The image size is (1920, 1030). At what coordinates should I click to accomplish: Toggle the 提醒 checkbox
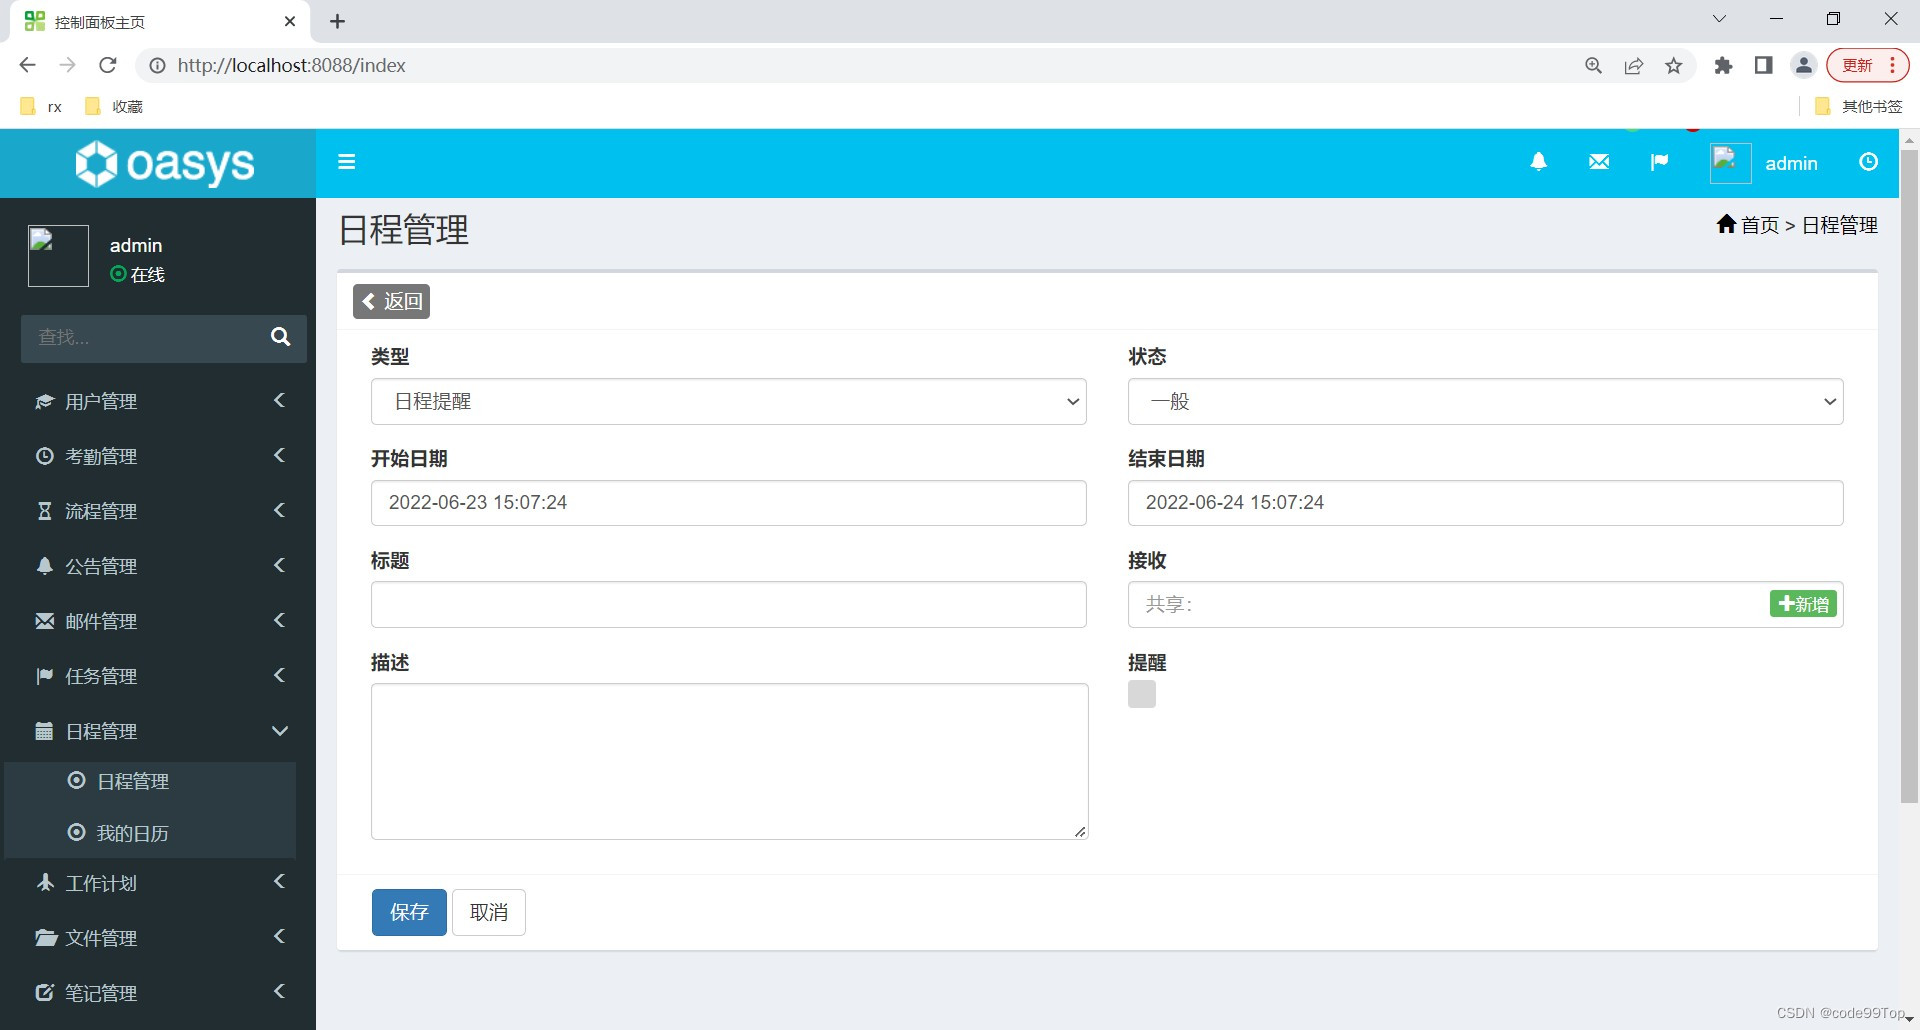(x=1141, y=693)
